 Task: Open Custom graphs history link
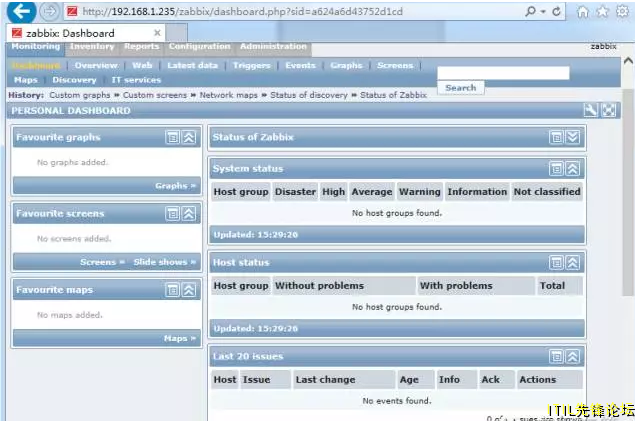(80, 95)
